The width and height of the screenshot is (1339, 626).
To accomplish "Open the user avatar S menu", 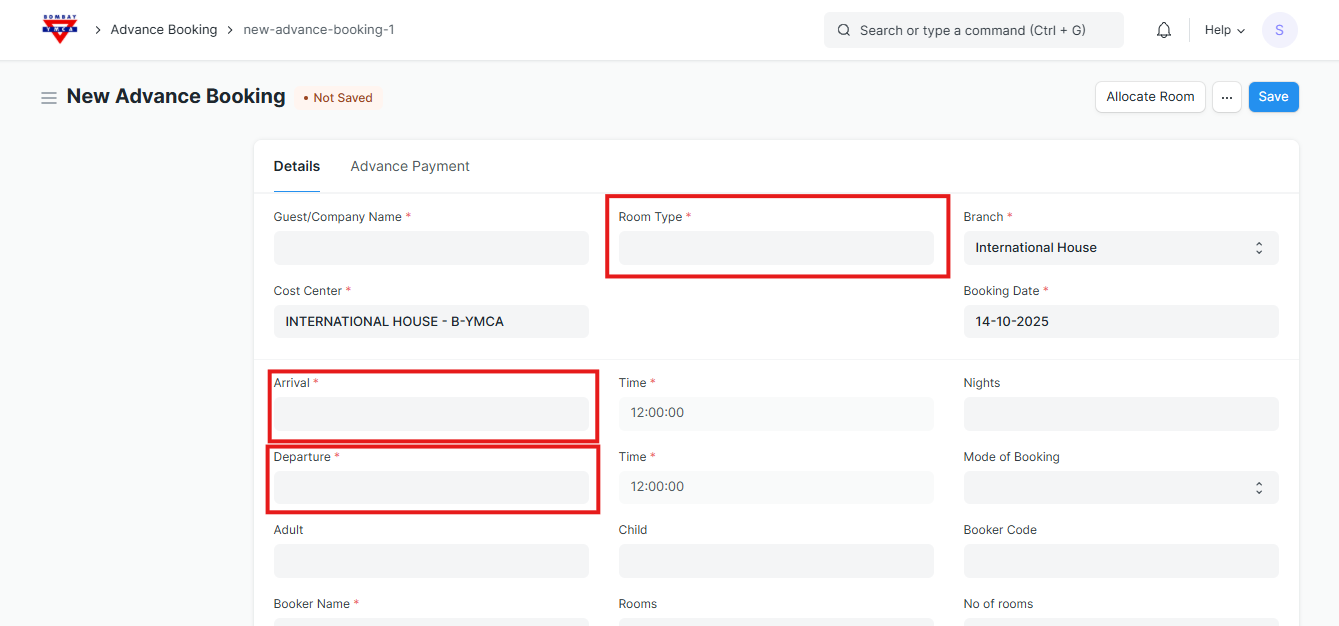I will point(1279,30).
